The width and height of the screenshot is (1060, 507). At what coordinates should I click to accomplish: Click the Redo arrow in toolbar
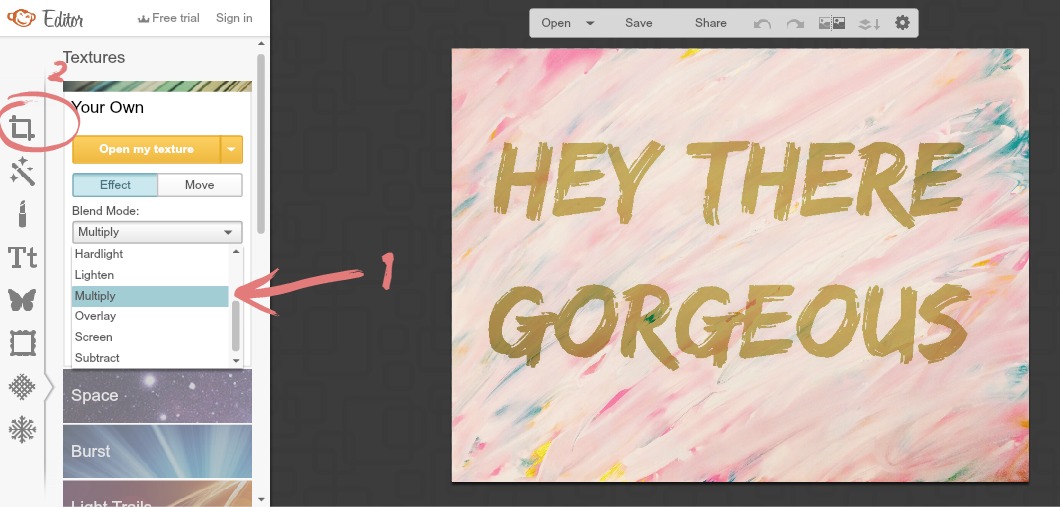[x=795, y=24]
